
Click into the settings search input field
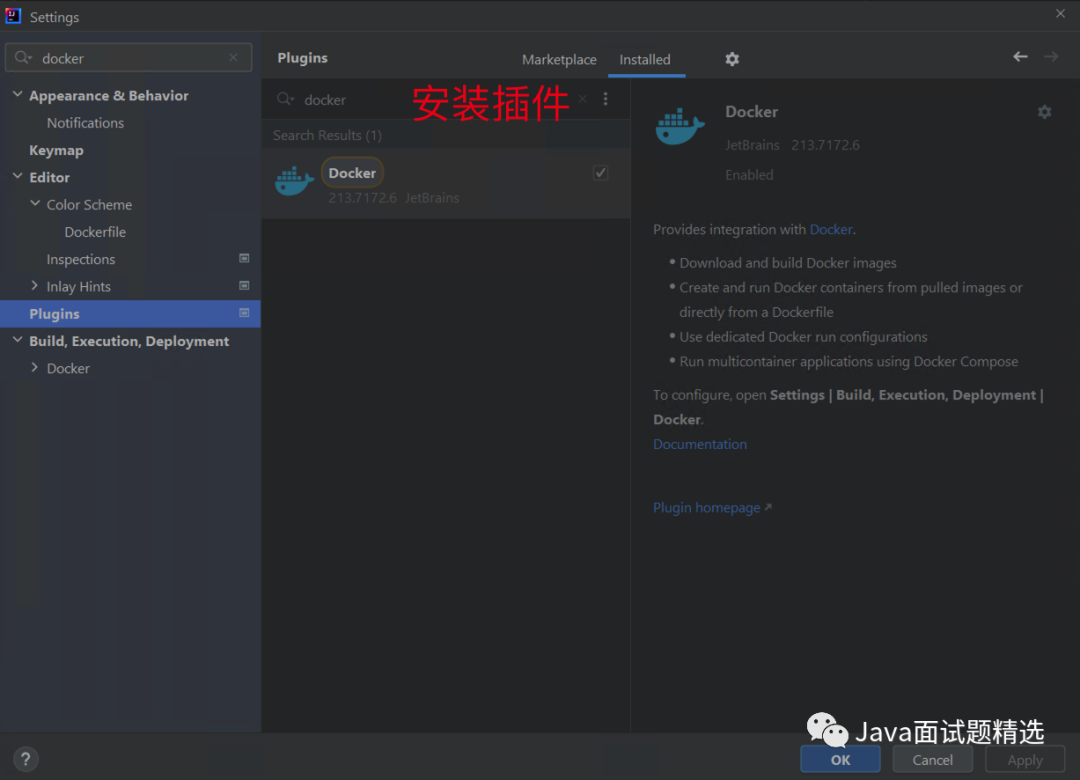(x=128, y=58)
